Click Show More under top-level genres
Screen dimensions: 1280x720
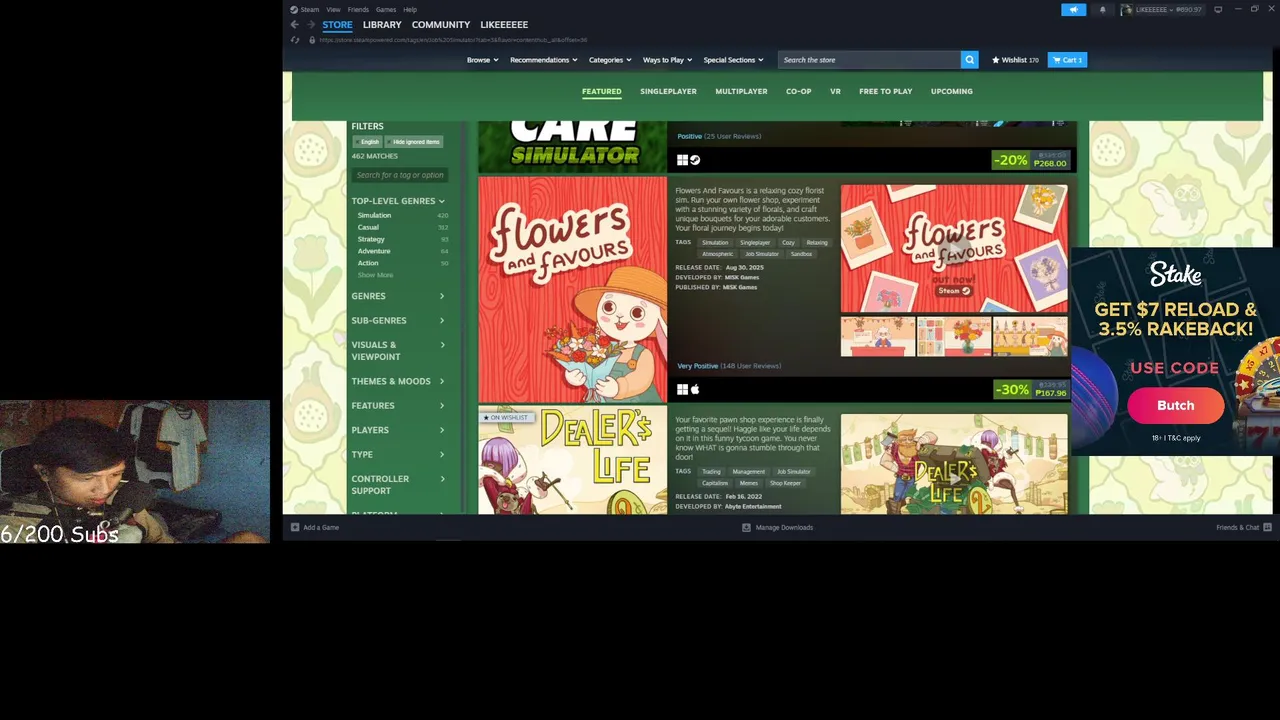point(376,275)
